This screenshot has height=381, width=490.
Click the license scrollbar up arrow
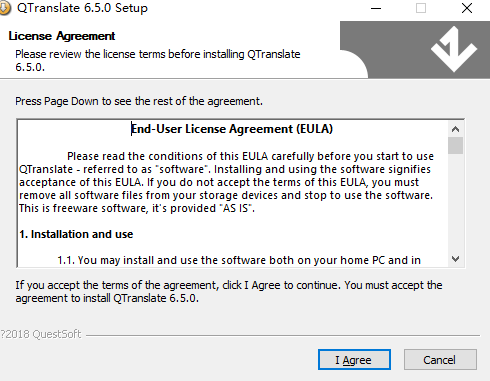click(x=455, y=129)
